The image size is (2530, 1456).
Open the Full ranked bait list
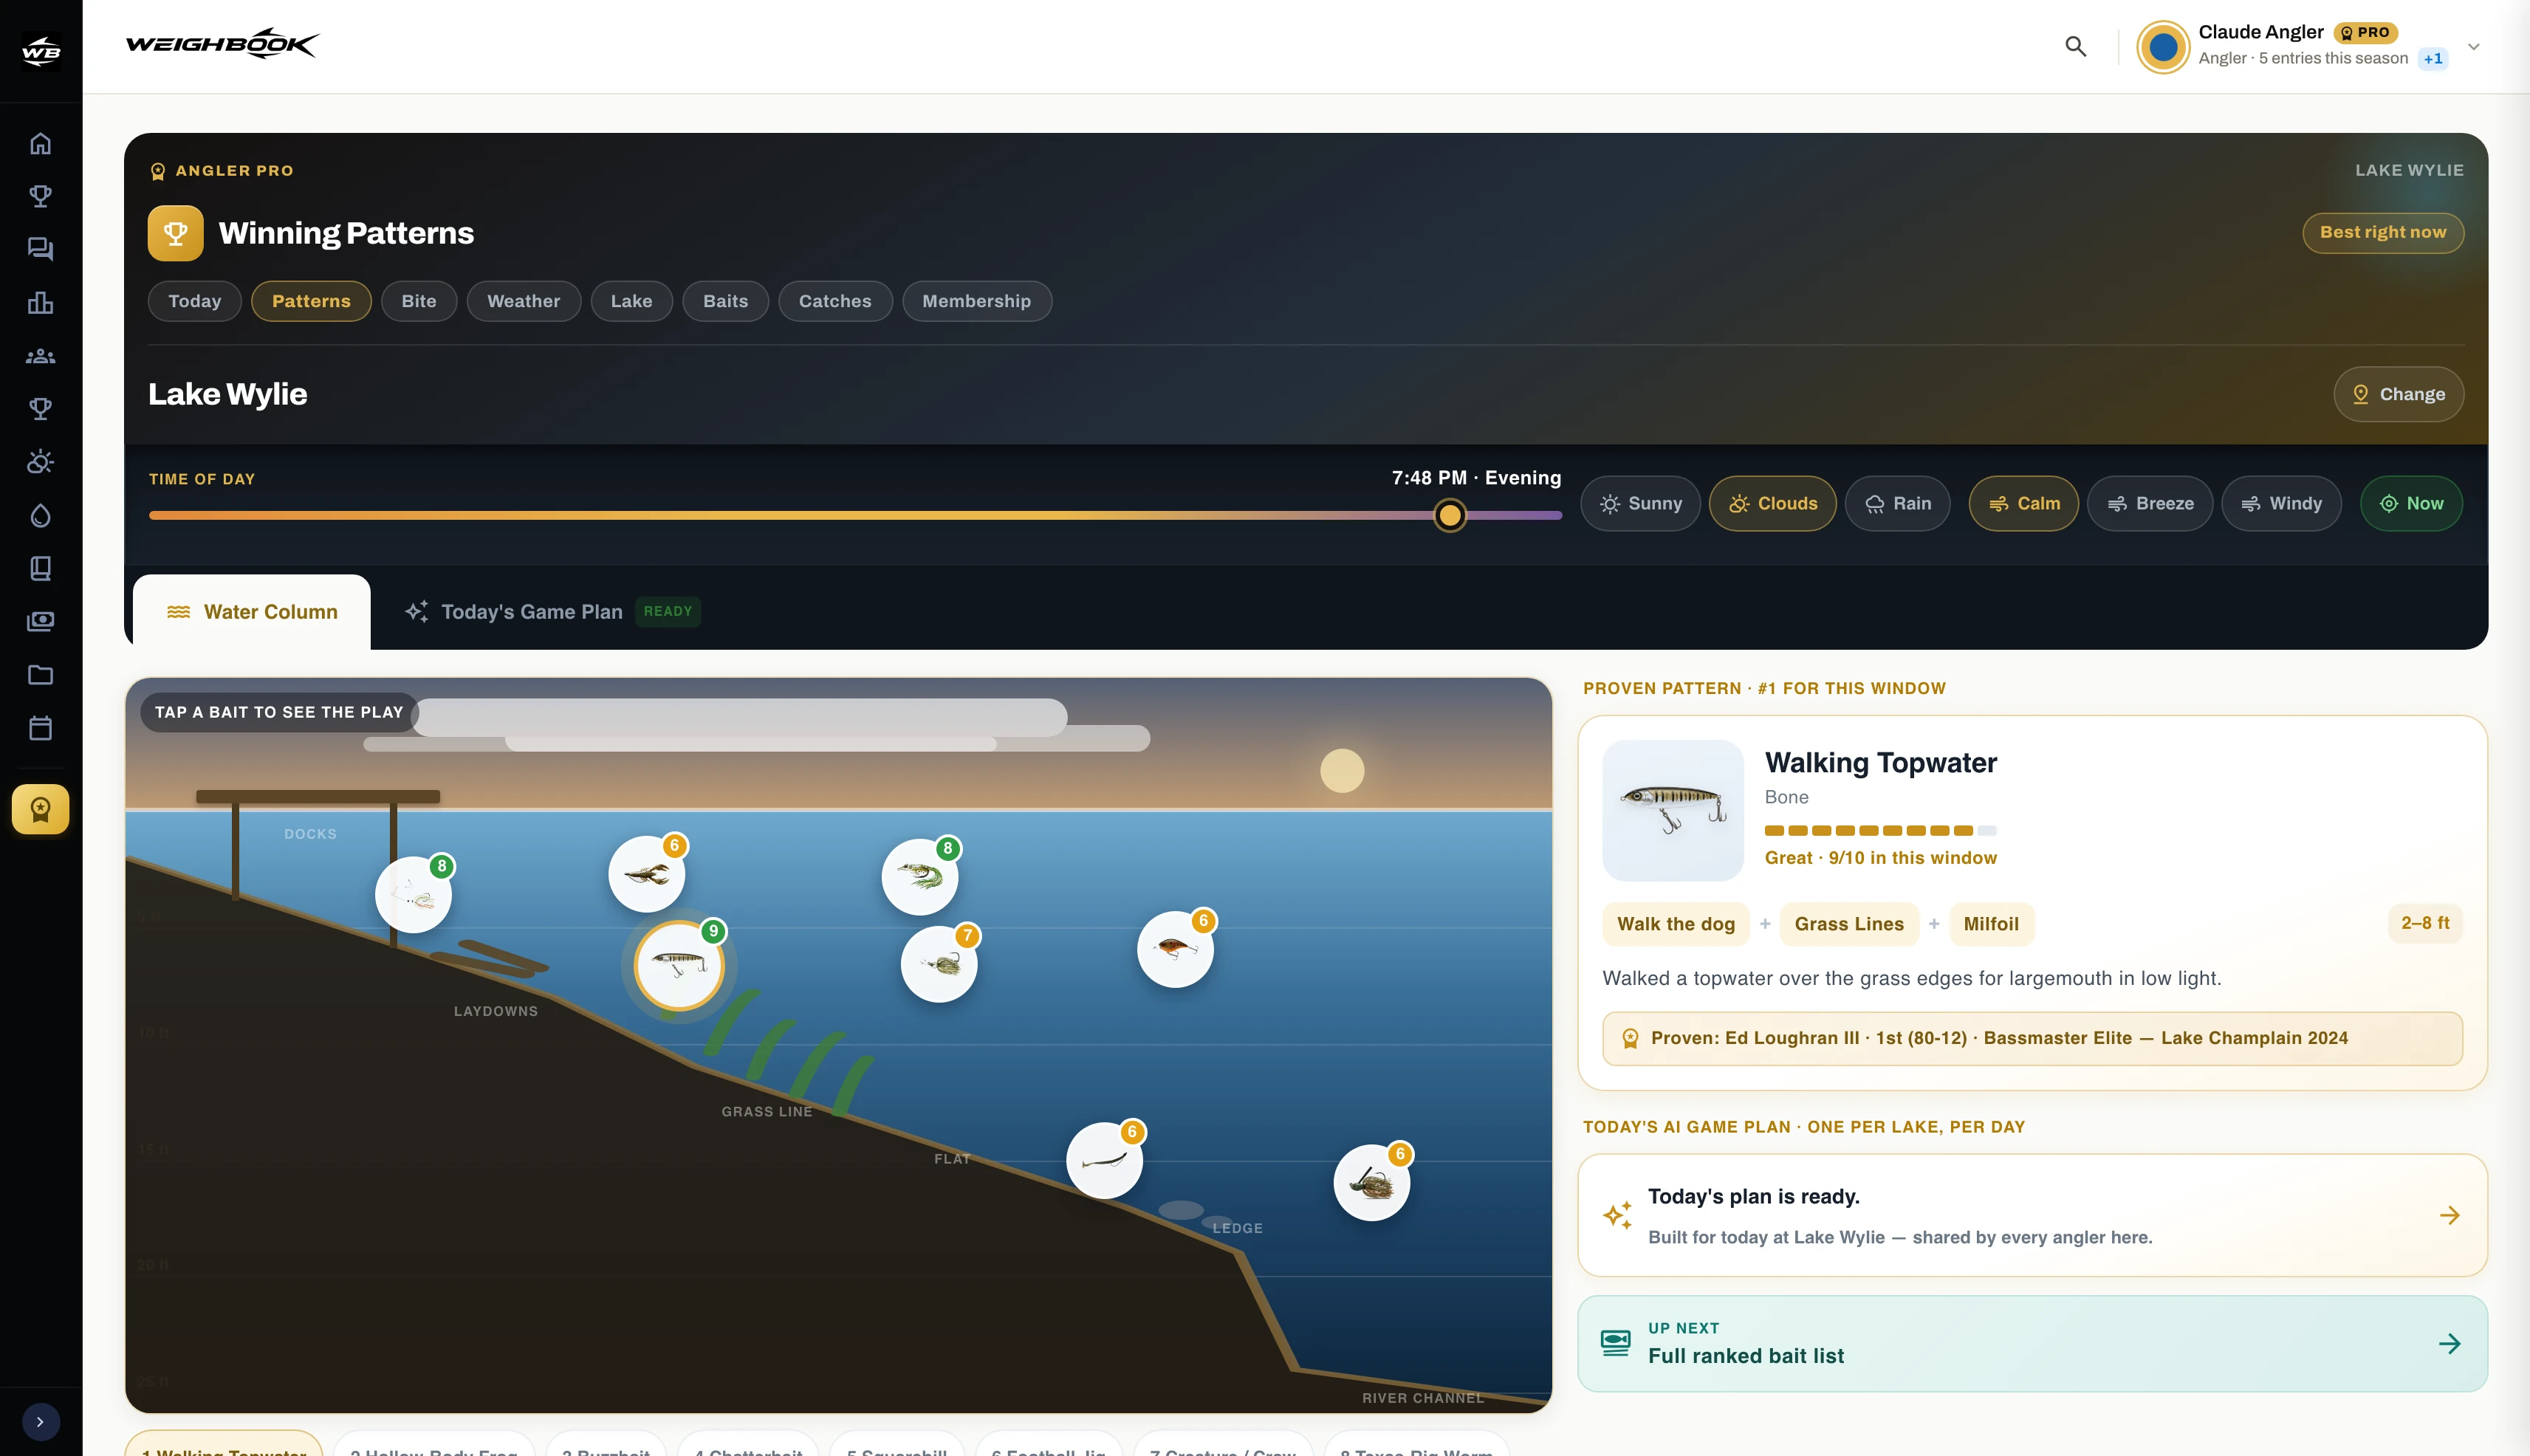coord(2033,1343)
